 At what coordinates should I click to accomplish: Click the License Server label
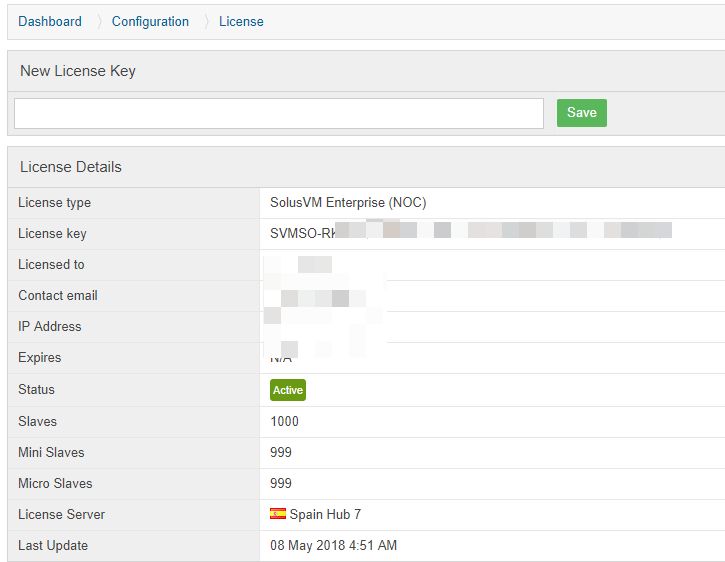(x=61, y=514)
